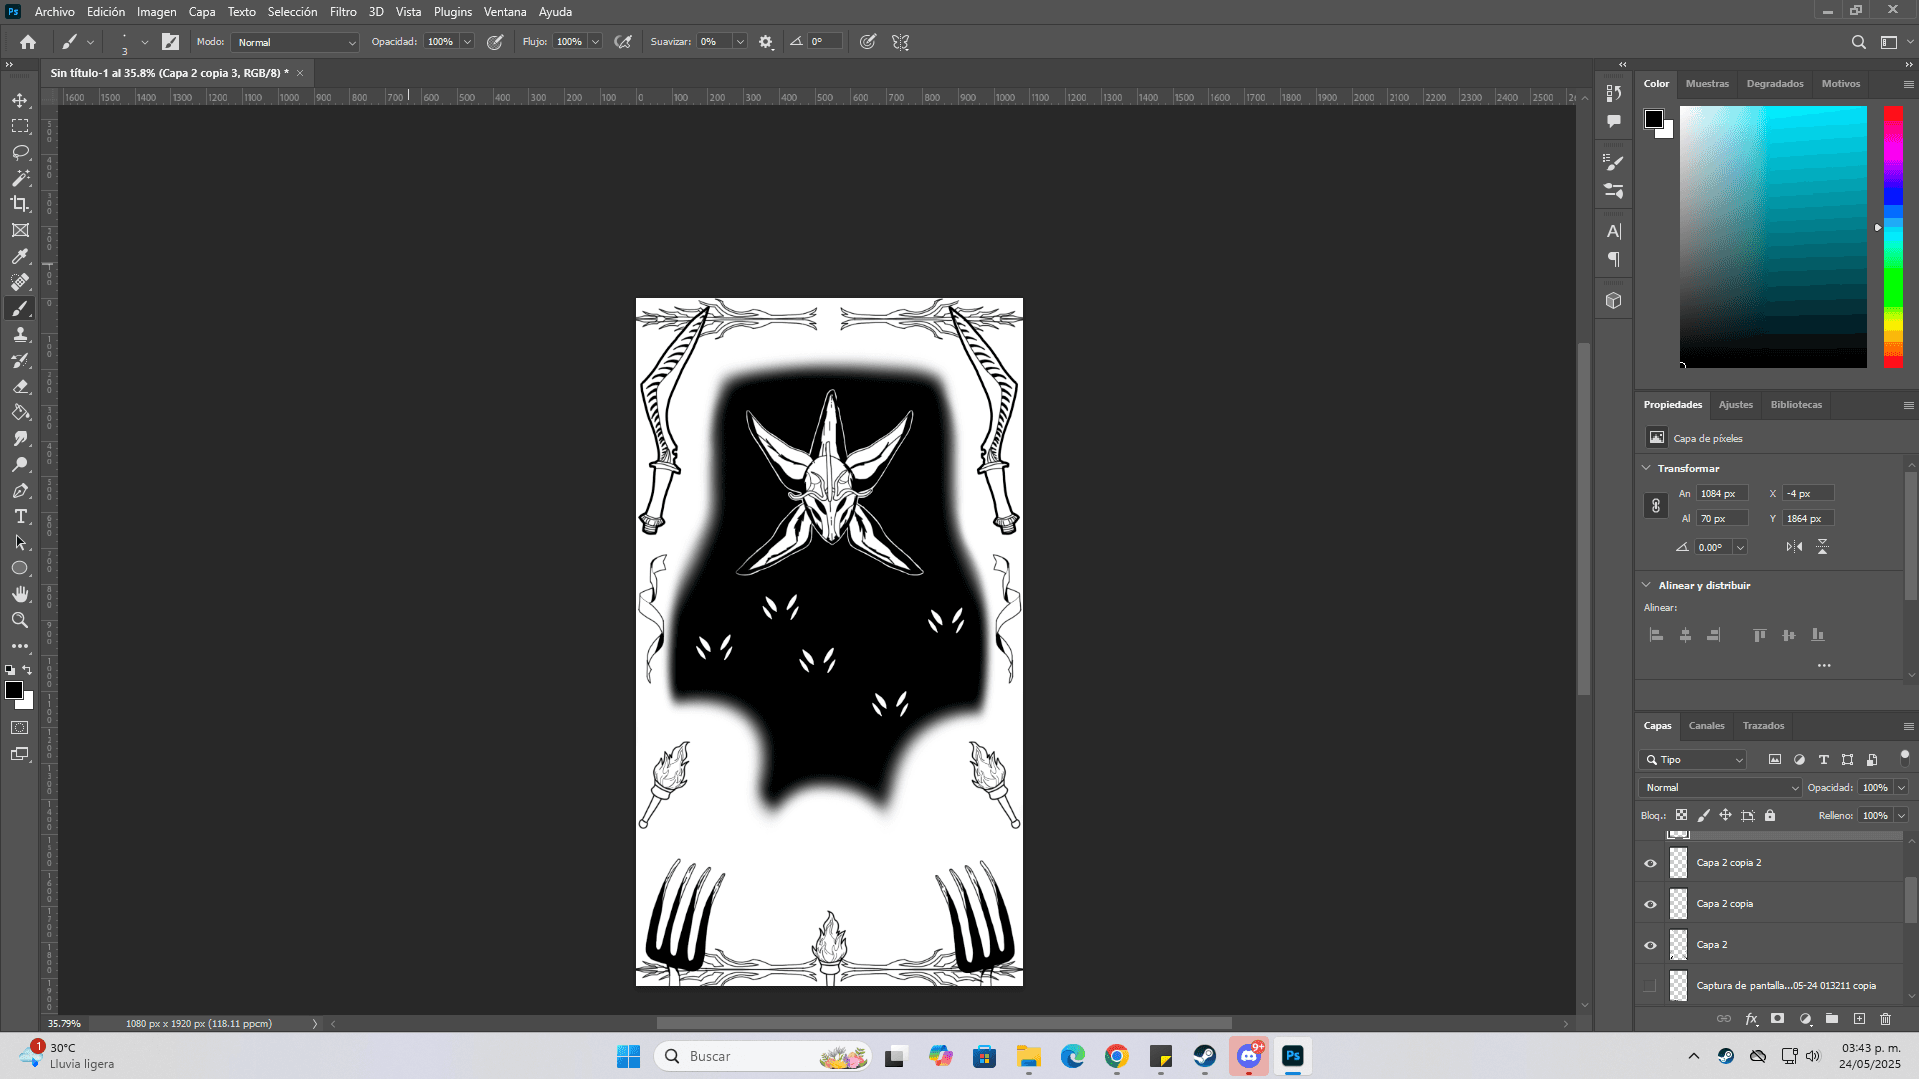1919x1079 pixels.
Task: Show the Captura de pantalla copia layer
Action: pyautogui.click(x=1650, y=986)
